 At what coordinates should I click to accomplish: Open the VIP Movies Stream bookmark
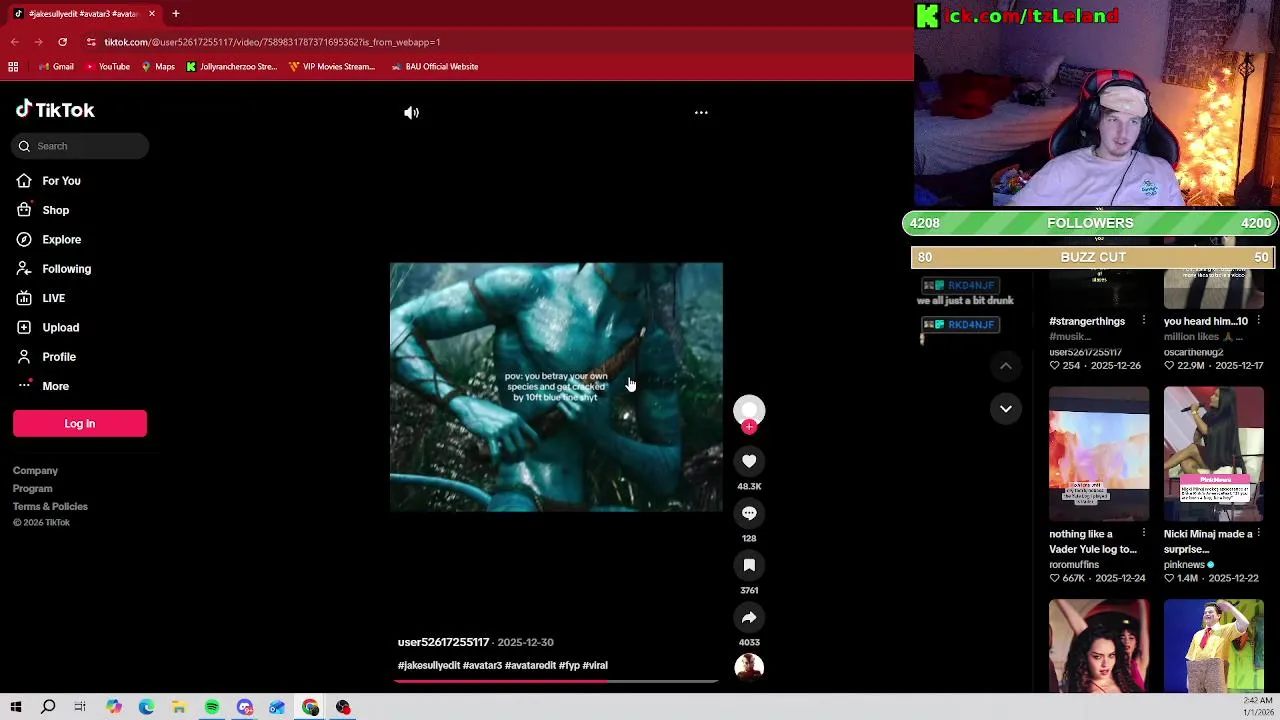pyautogui.click(x=331, y=67)
